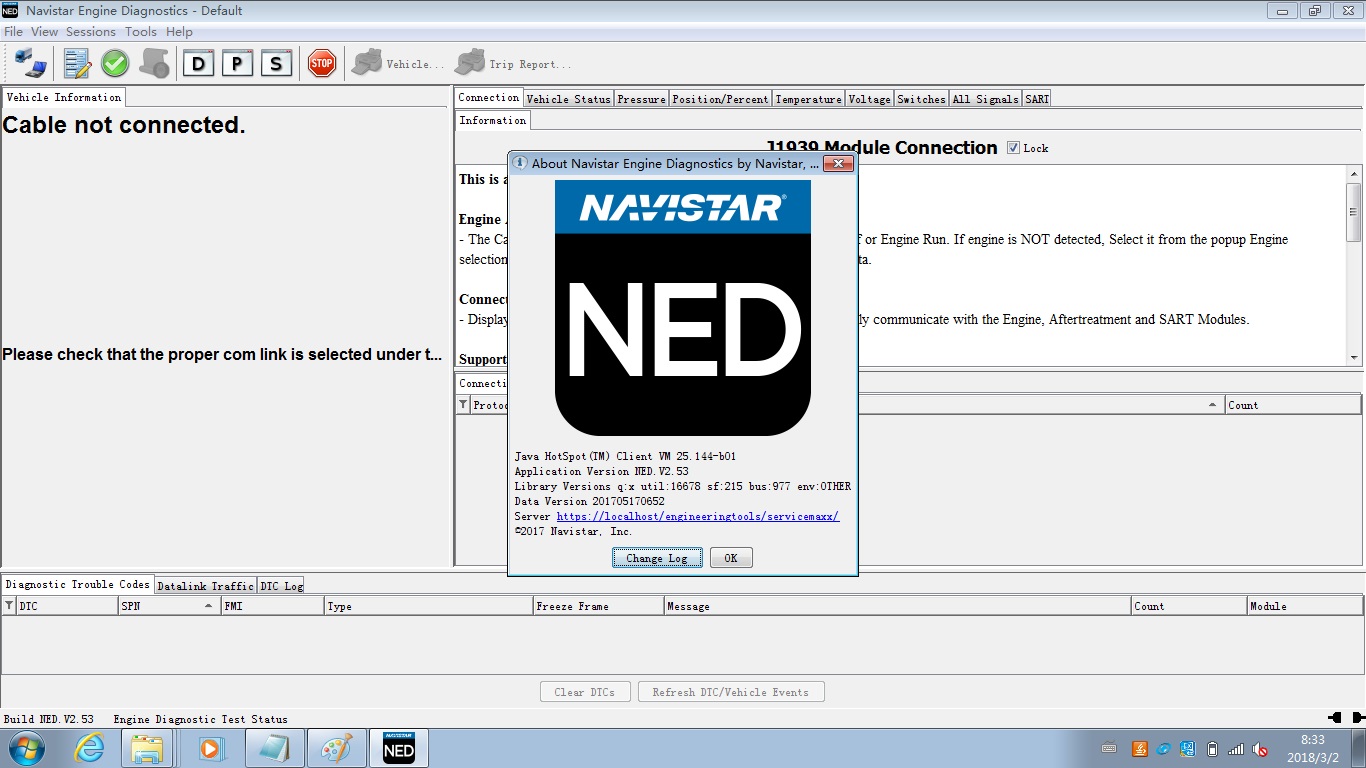Open the localhost servicemaxx server link
1366x768 pixels.
[x=698, y=517]
